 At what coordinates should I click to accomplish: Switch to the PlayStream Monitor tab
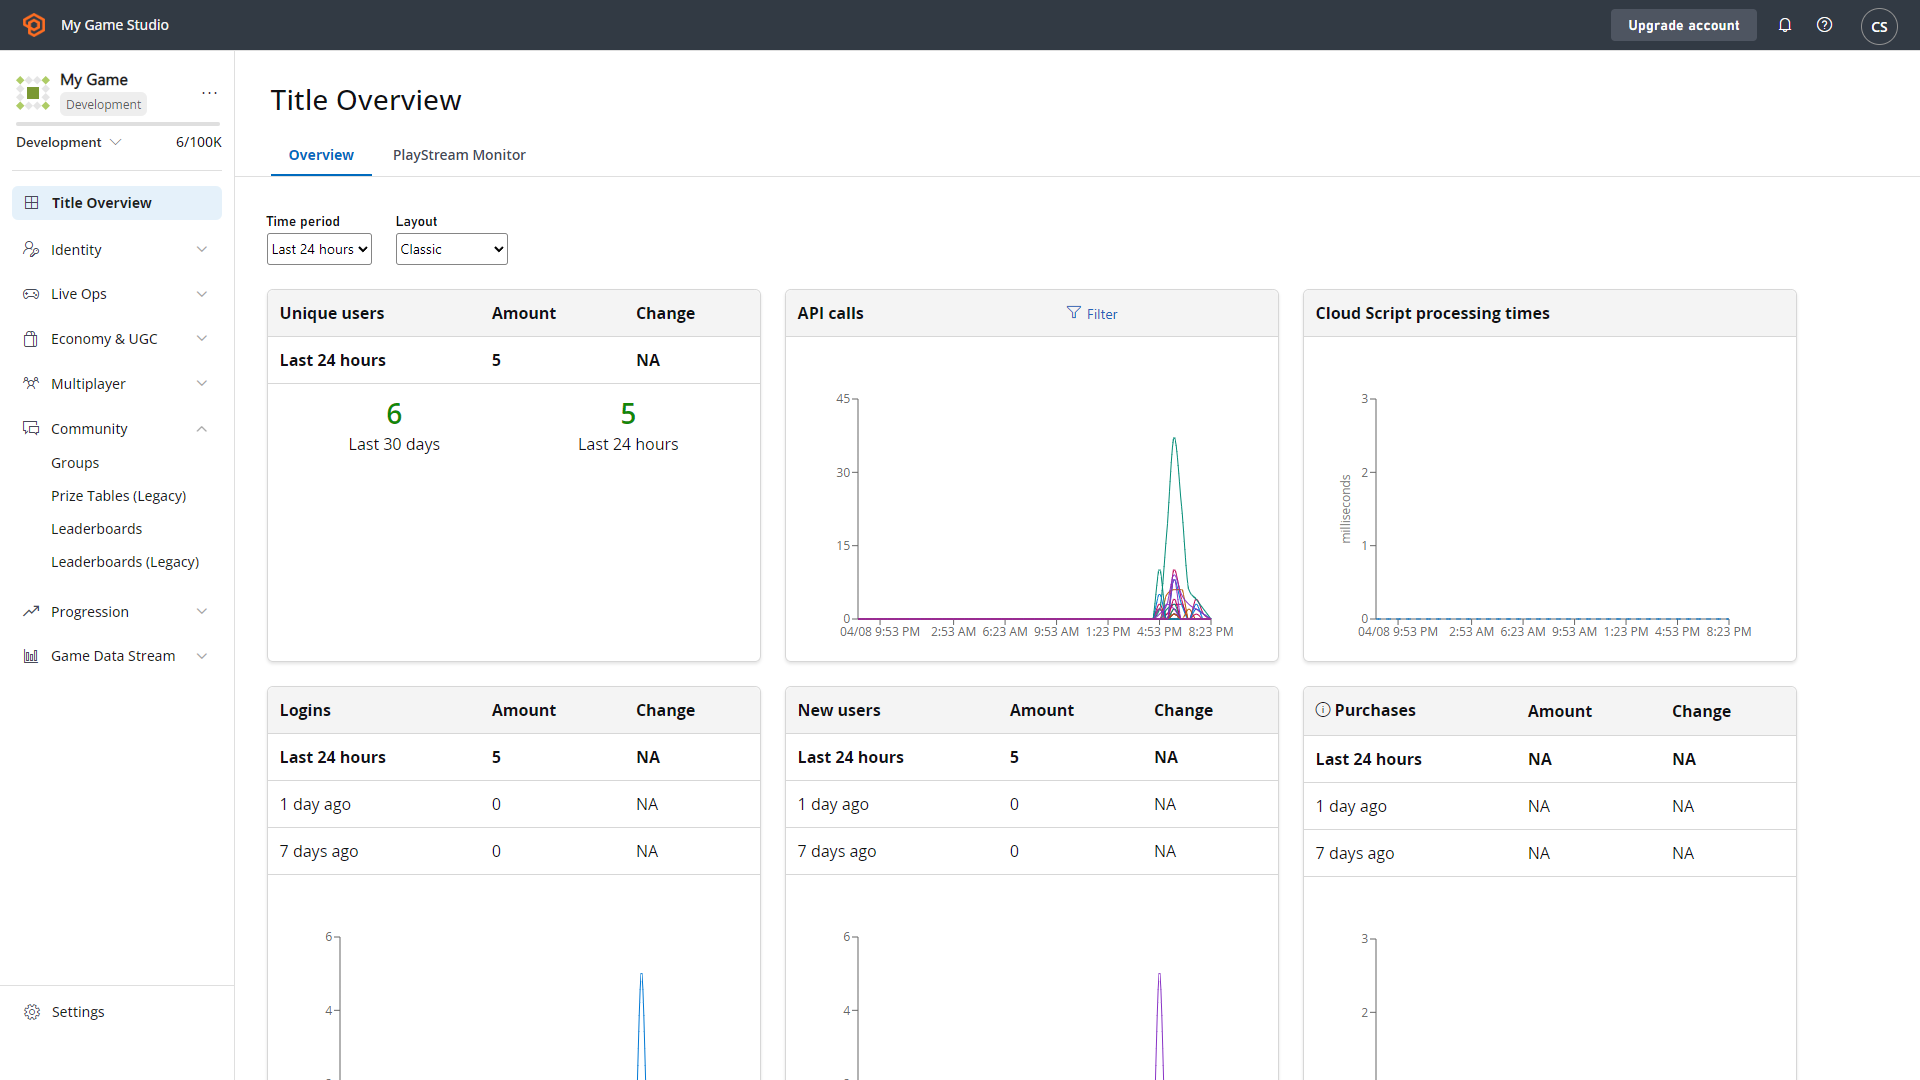pyautogui.click(x=459, y=155)
